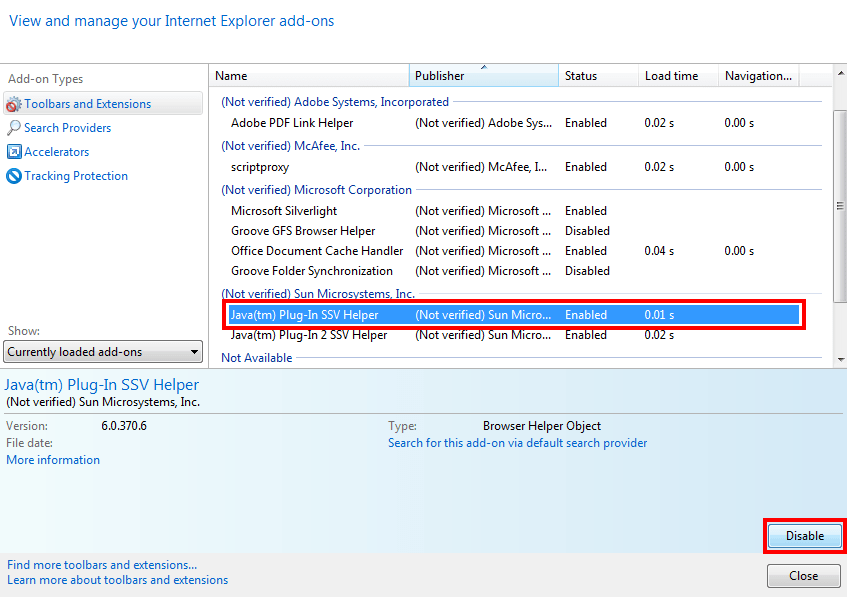This screenshot has height=597, width=847.
Task: Open Learn more about toolbars link
Action: [x=117, y=580]
